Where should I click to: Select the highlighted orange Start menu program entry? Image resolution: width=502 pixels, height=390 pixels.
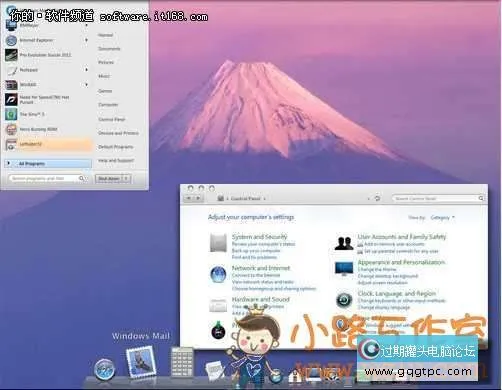point(48,144)
